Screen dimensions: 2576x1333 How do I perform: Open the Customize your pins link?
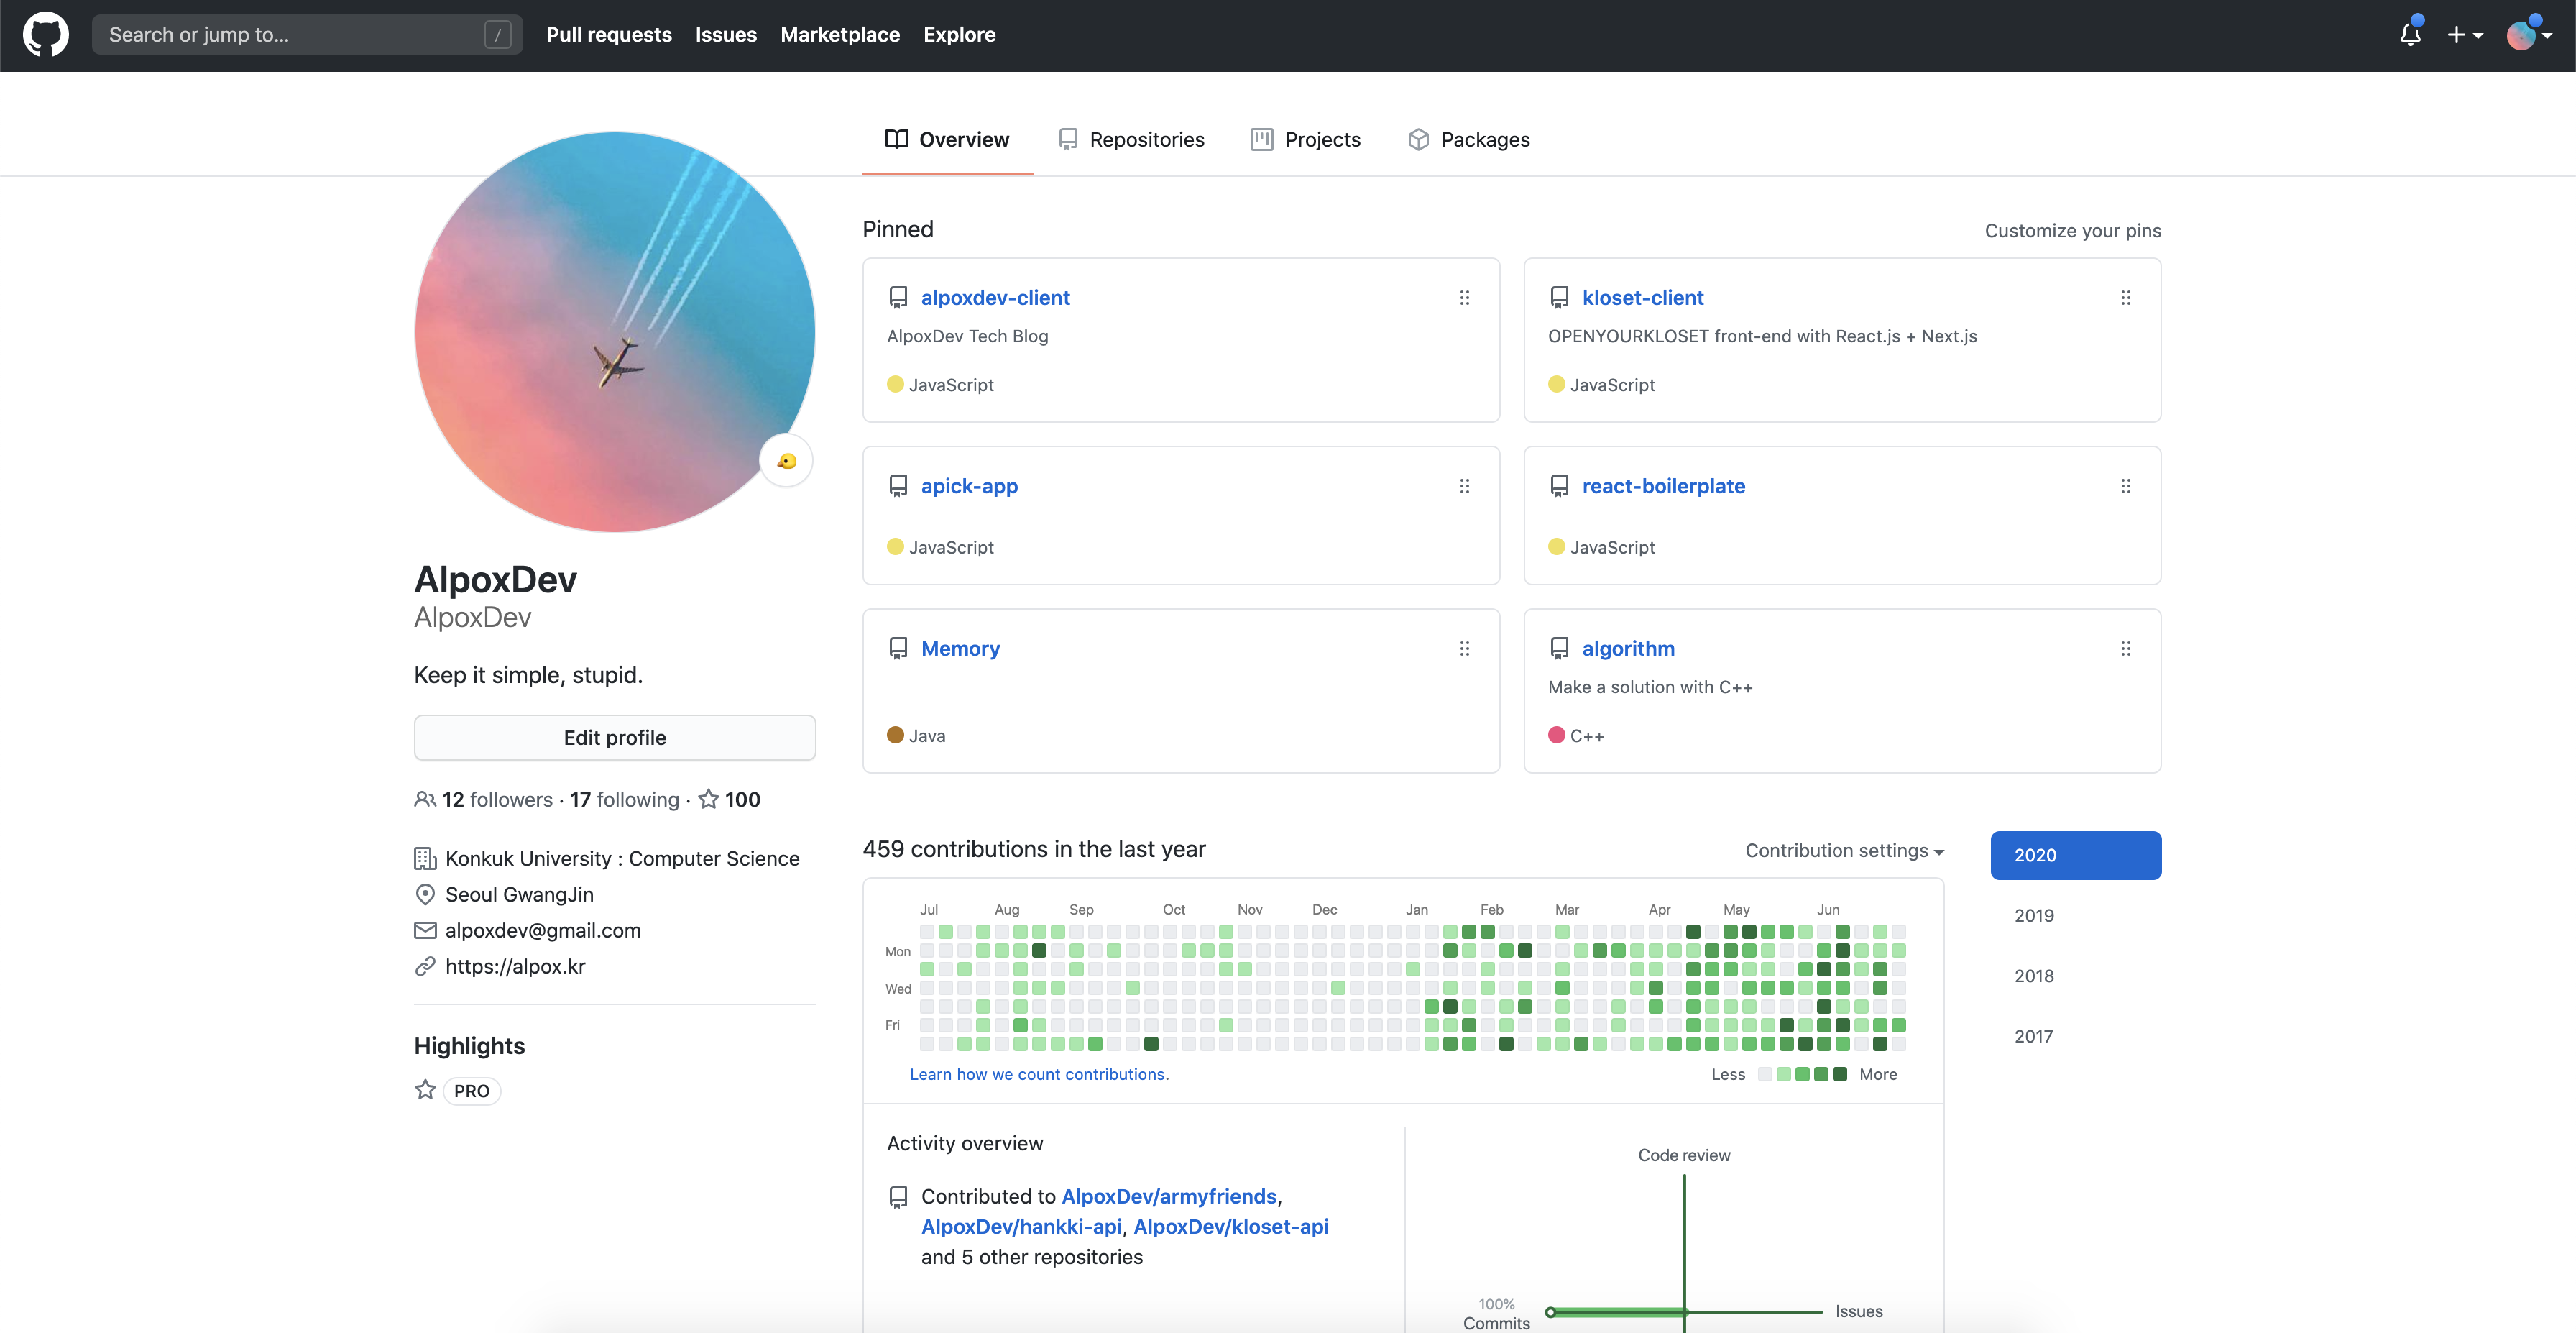(2072, 231)
